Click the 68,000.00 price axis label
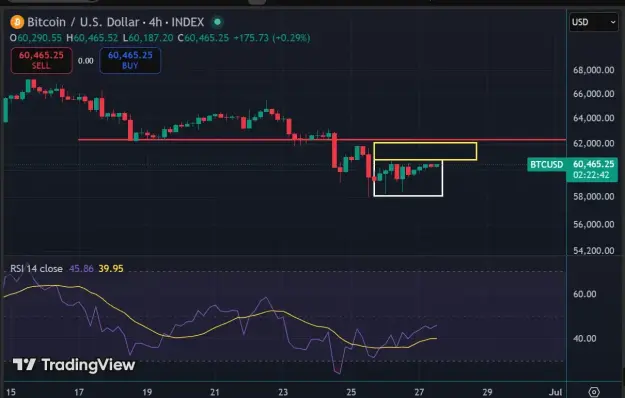 594,70
